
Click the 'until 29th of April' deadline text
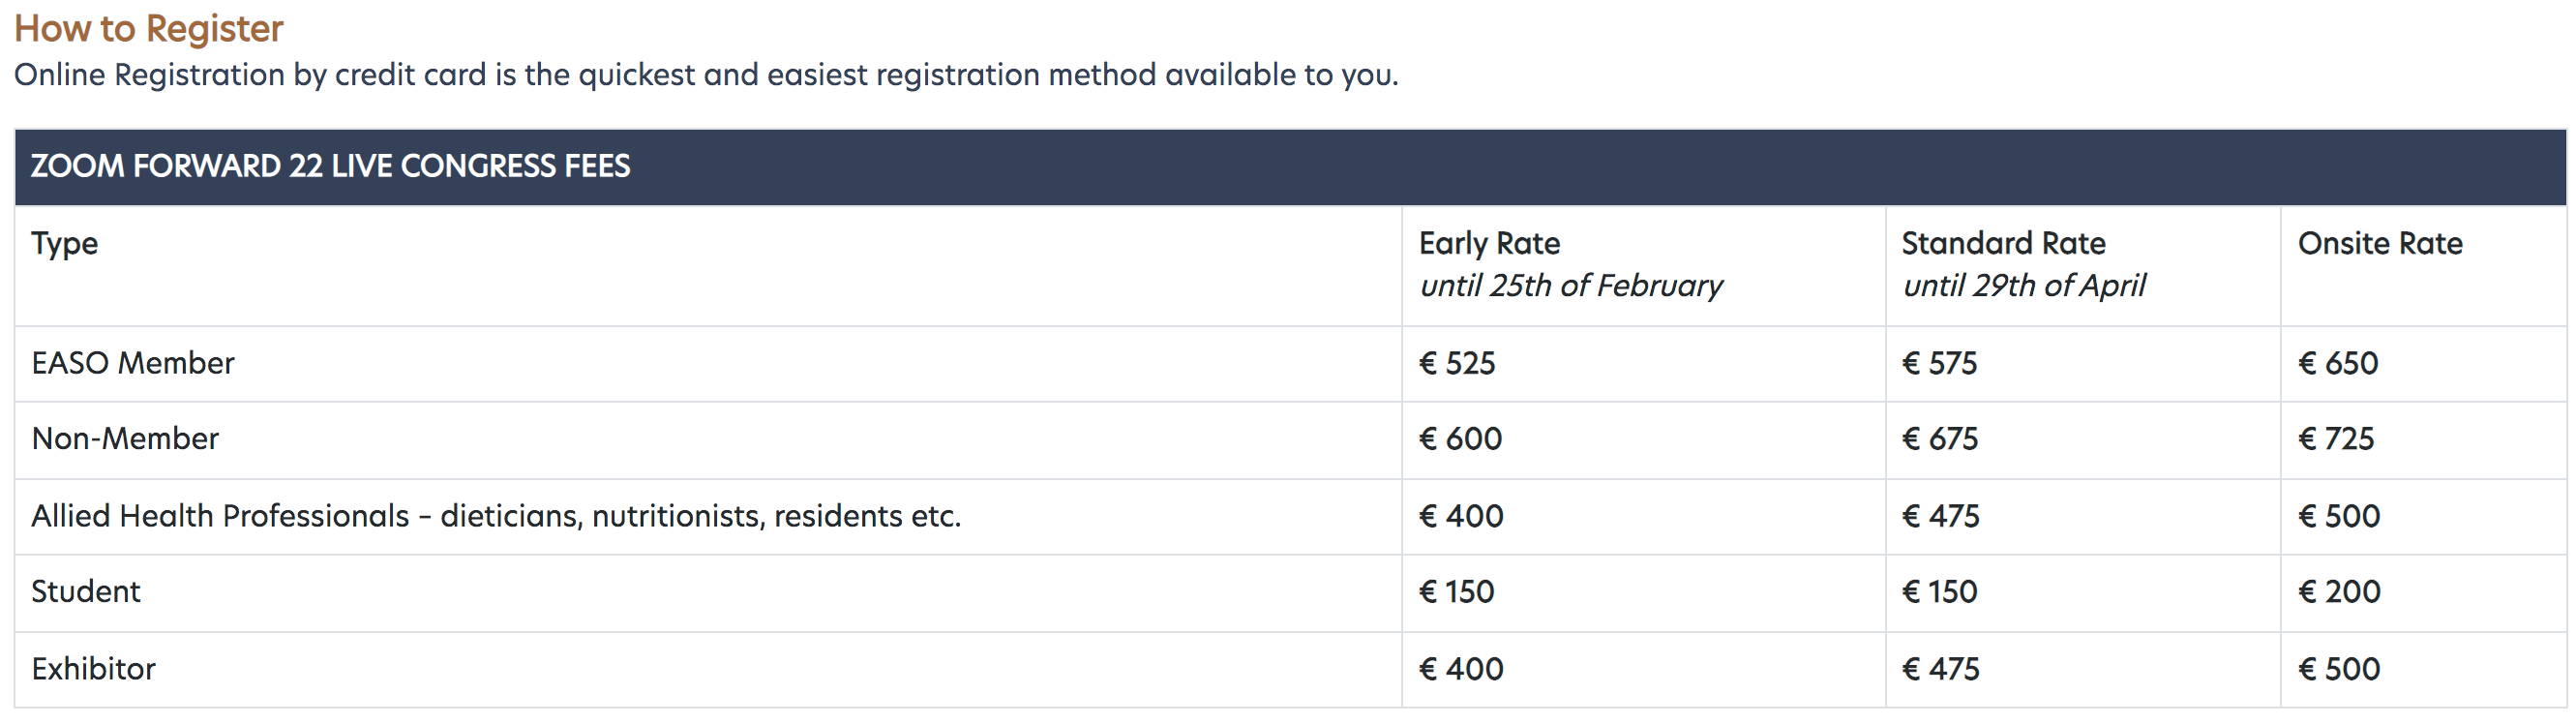pyautogui.click(x=2024, y=286)
